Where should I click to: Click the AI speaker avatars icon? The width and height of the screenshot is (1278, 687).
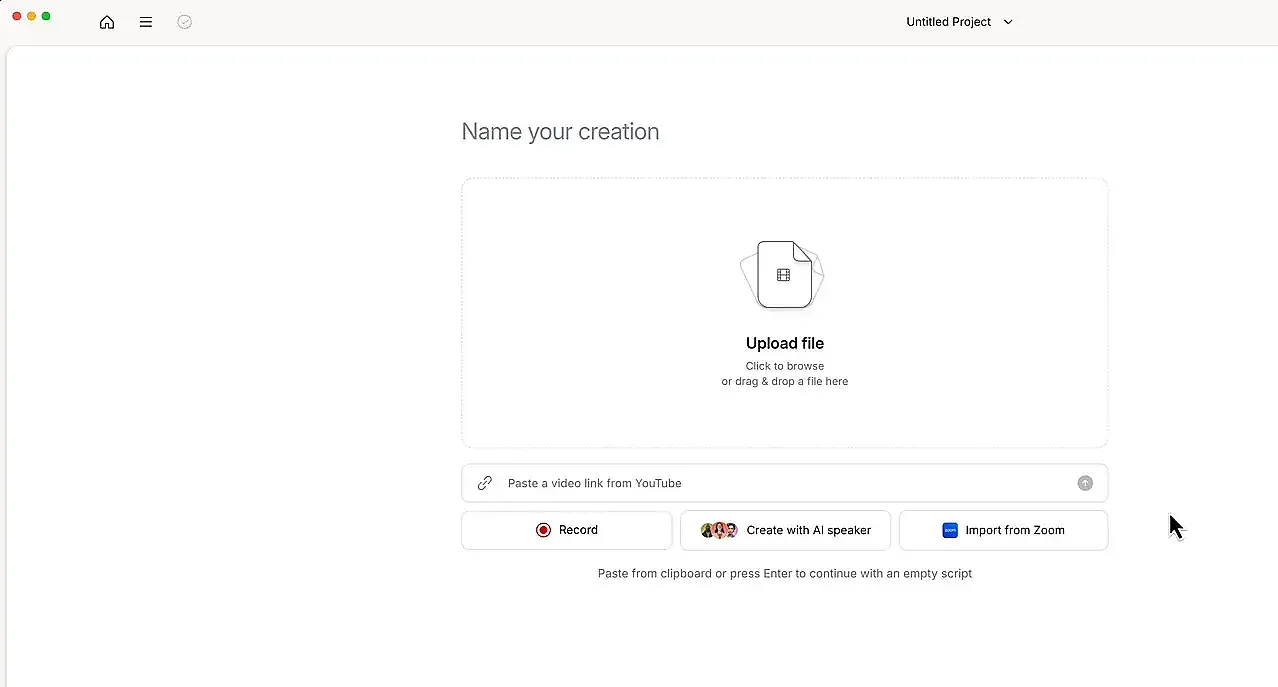pyautogui.click(x=719, y=530)
